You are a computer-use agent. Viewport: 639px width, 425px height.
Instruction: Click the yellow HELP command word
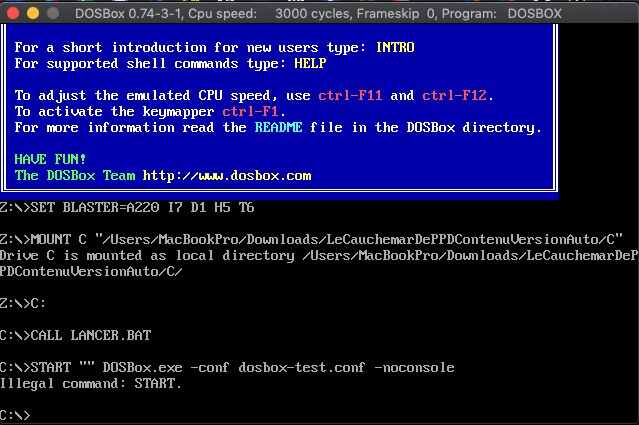pyautogui.click(x=310, y=64)
